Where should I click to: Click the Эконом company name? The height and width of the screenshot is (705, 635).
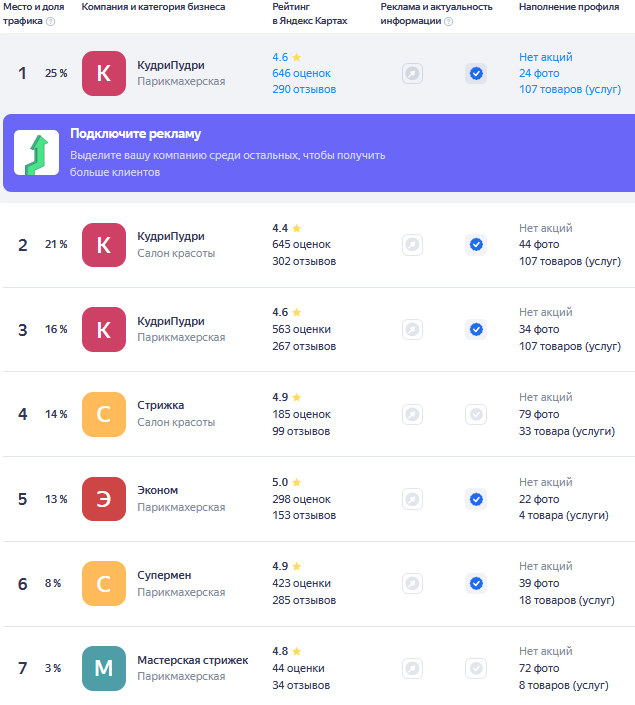click(157, 491)
